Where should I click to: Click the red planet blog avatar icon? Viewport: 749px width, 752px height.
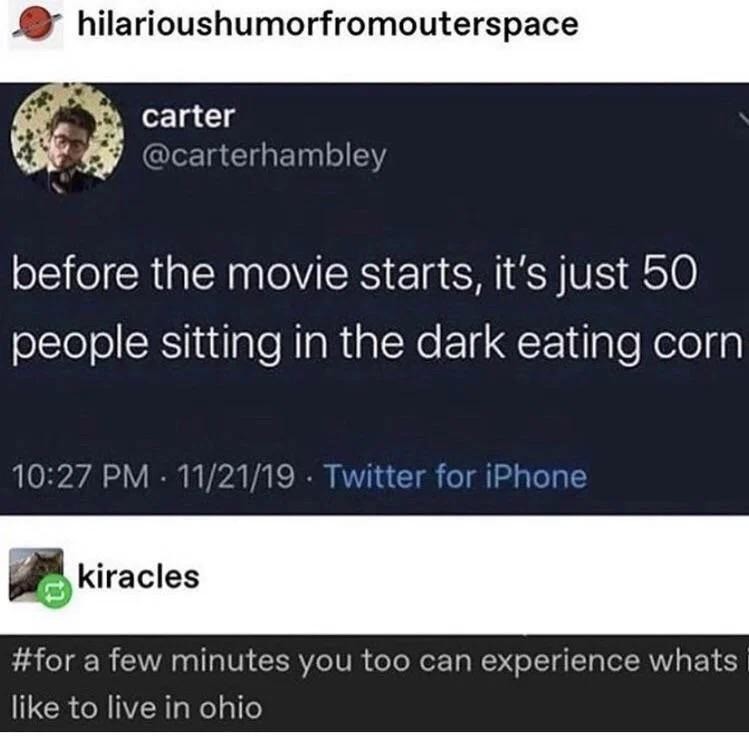coord(36,24)
